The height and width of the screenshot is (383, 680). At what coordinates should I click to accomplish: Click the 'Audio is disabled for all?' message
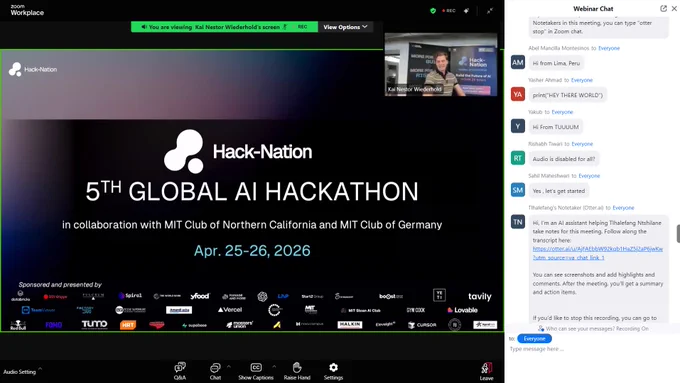pos(564,159)
